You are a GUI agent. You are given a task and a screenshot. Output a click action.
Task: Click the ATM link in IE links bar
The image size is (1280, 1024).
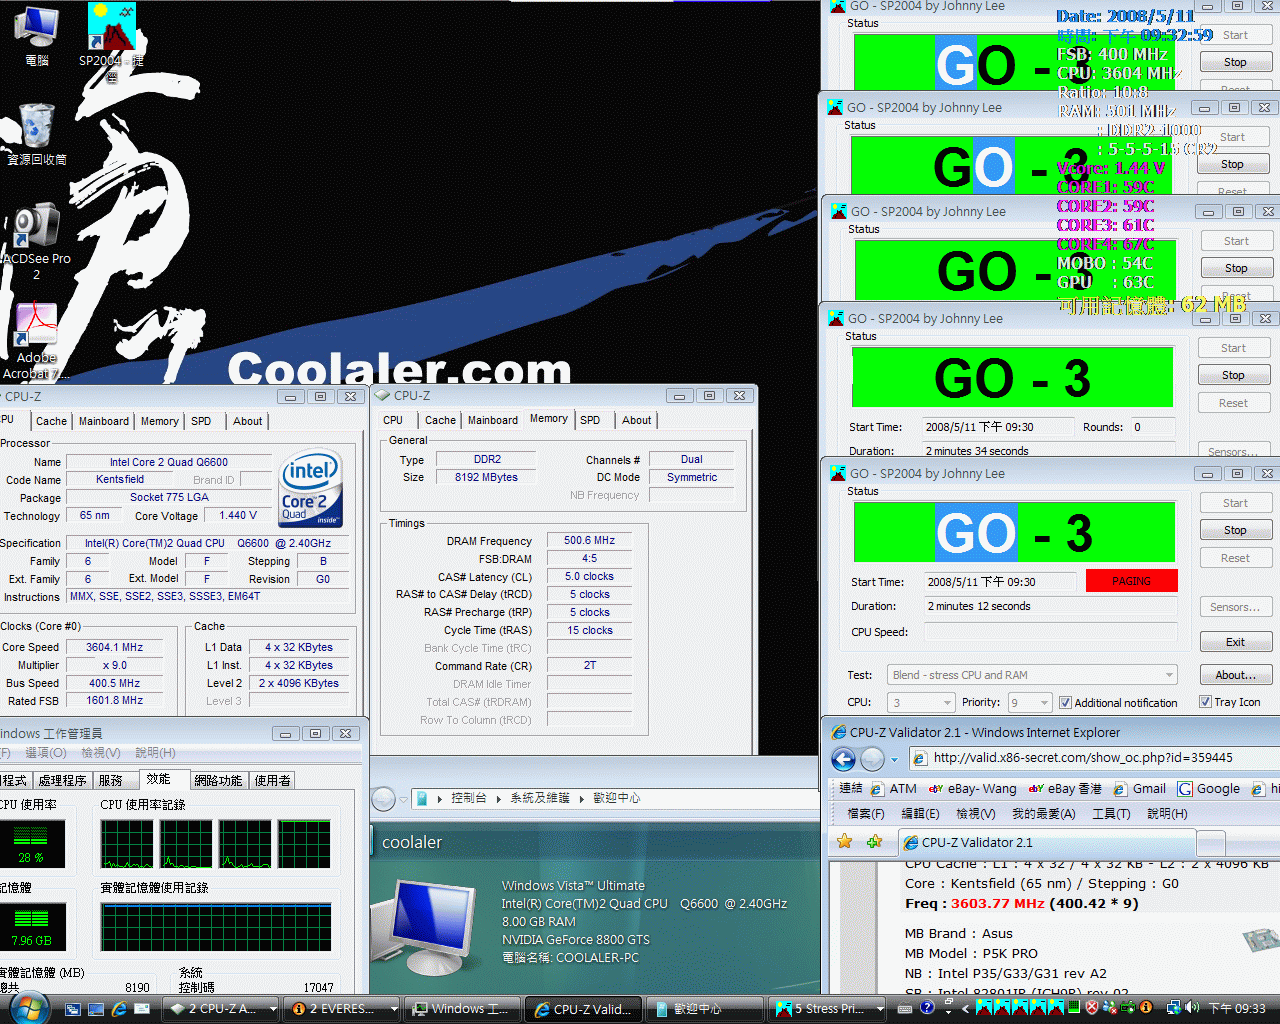[x=893, y=789]
